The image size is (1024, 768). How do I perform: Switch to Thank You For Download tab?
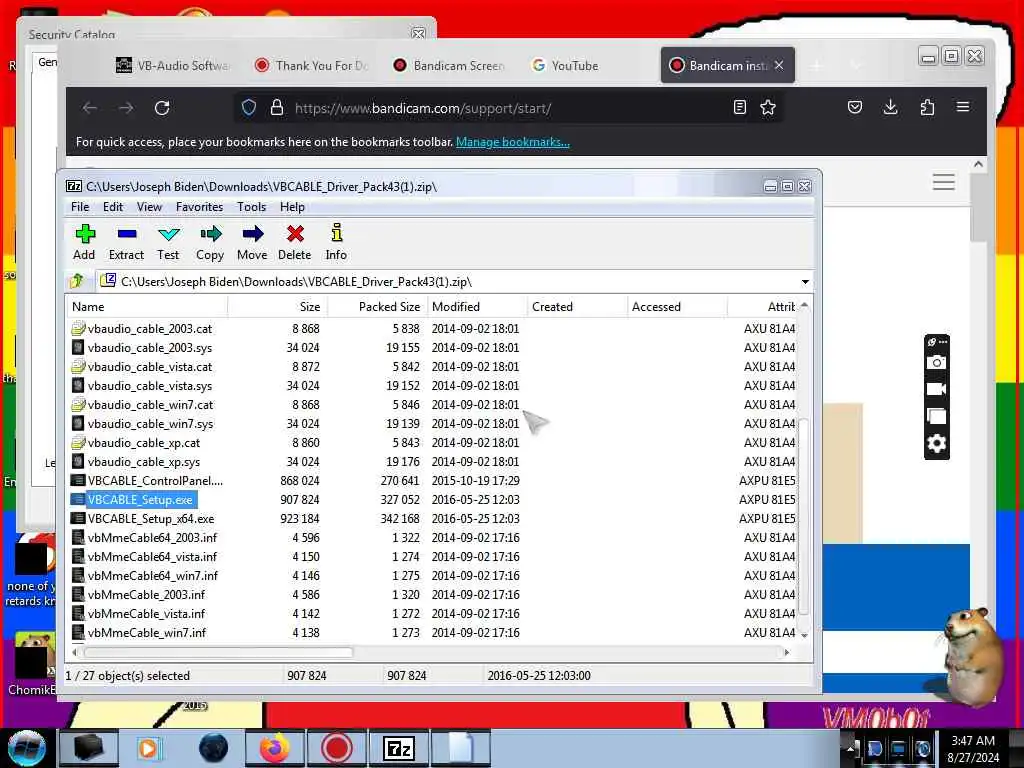(x=312, y=65)
